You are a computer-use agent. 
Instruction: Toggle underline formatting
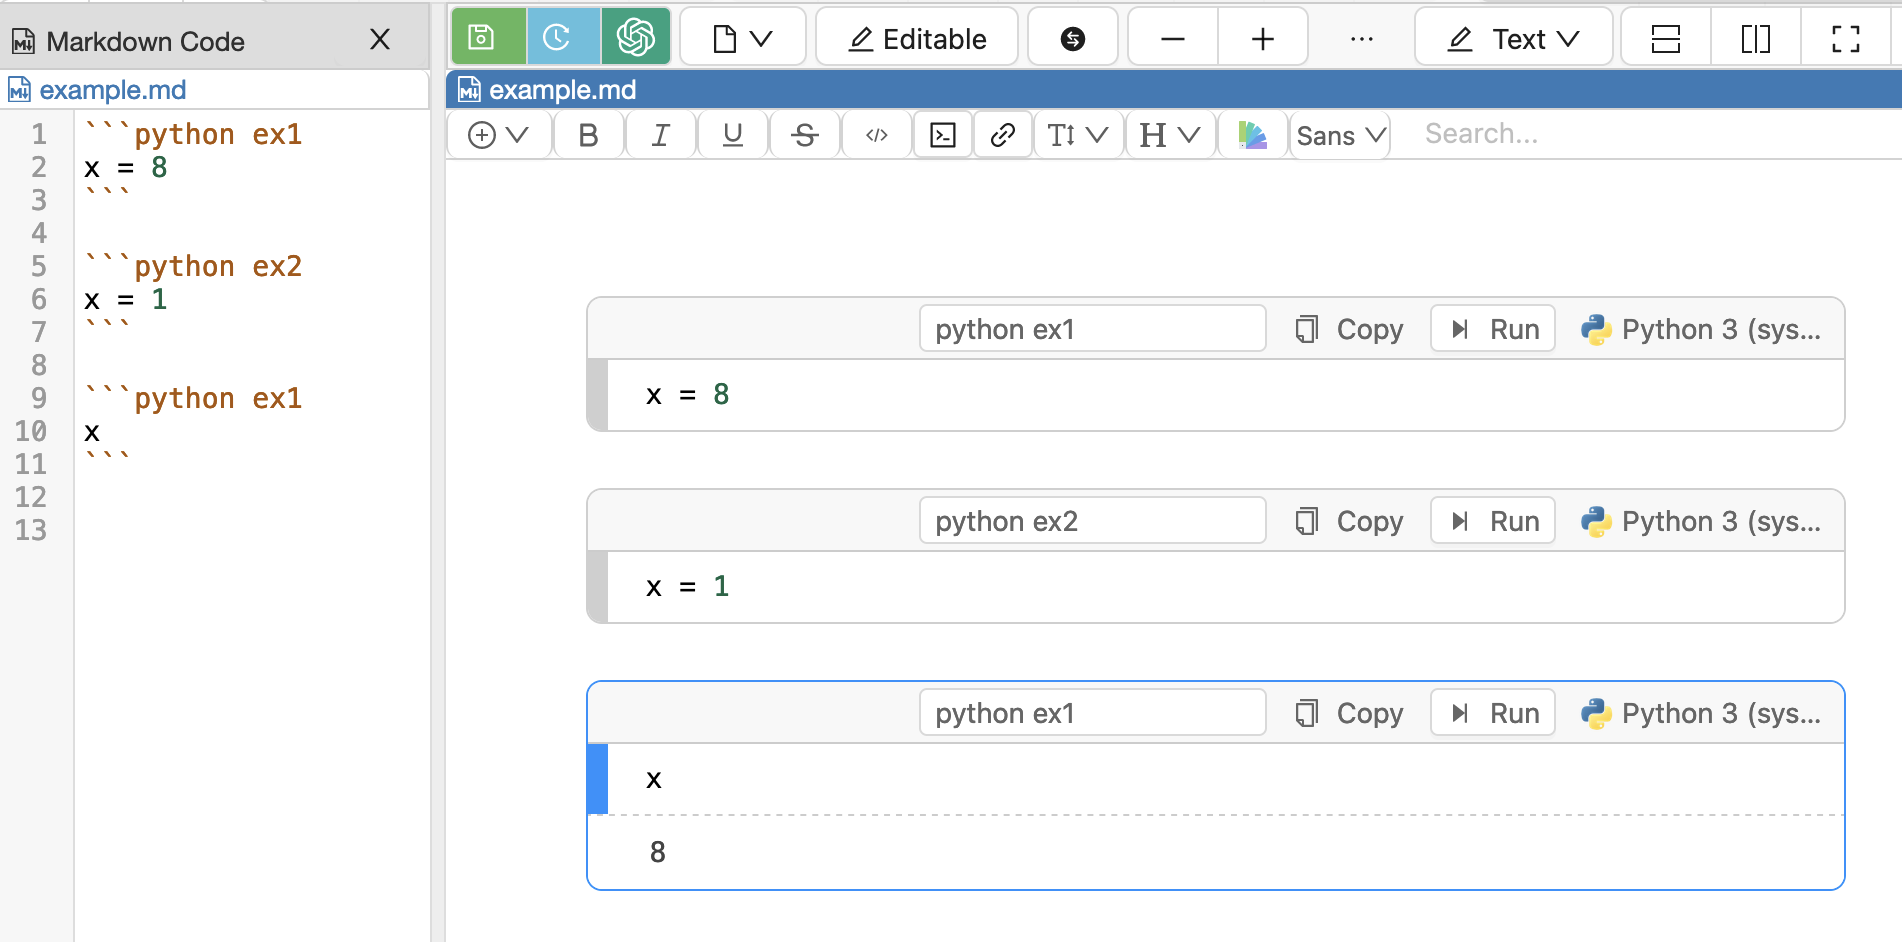click(x=732, y=135)
